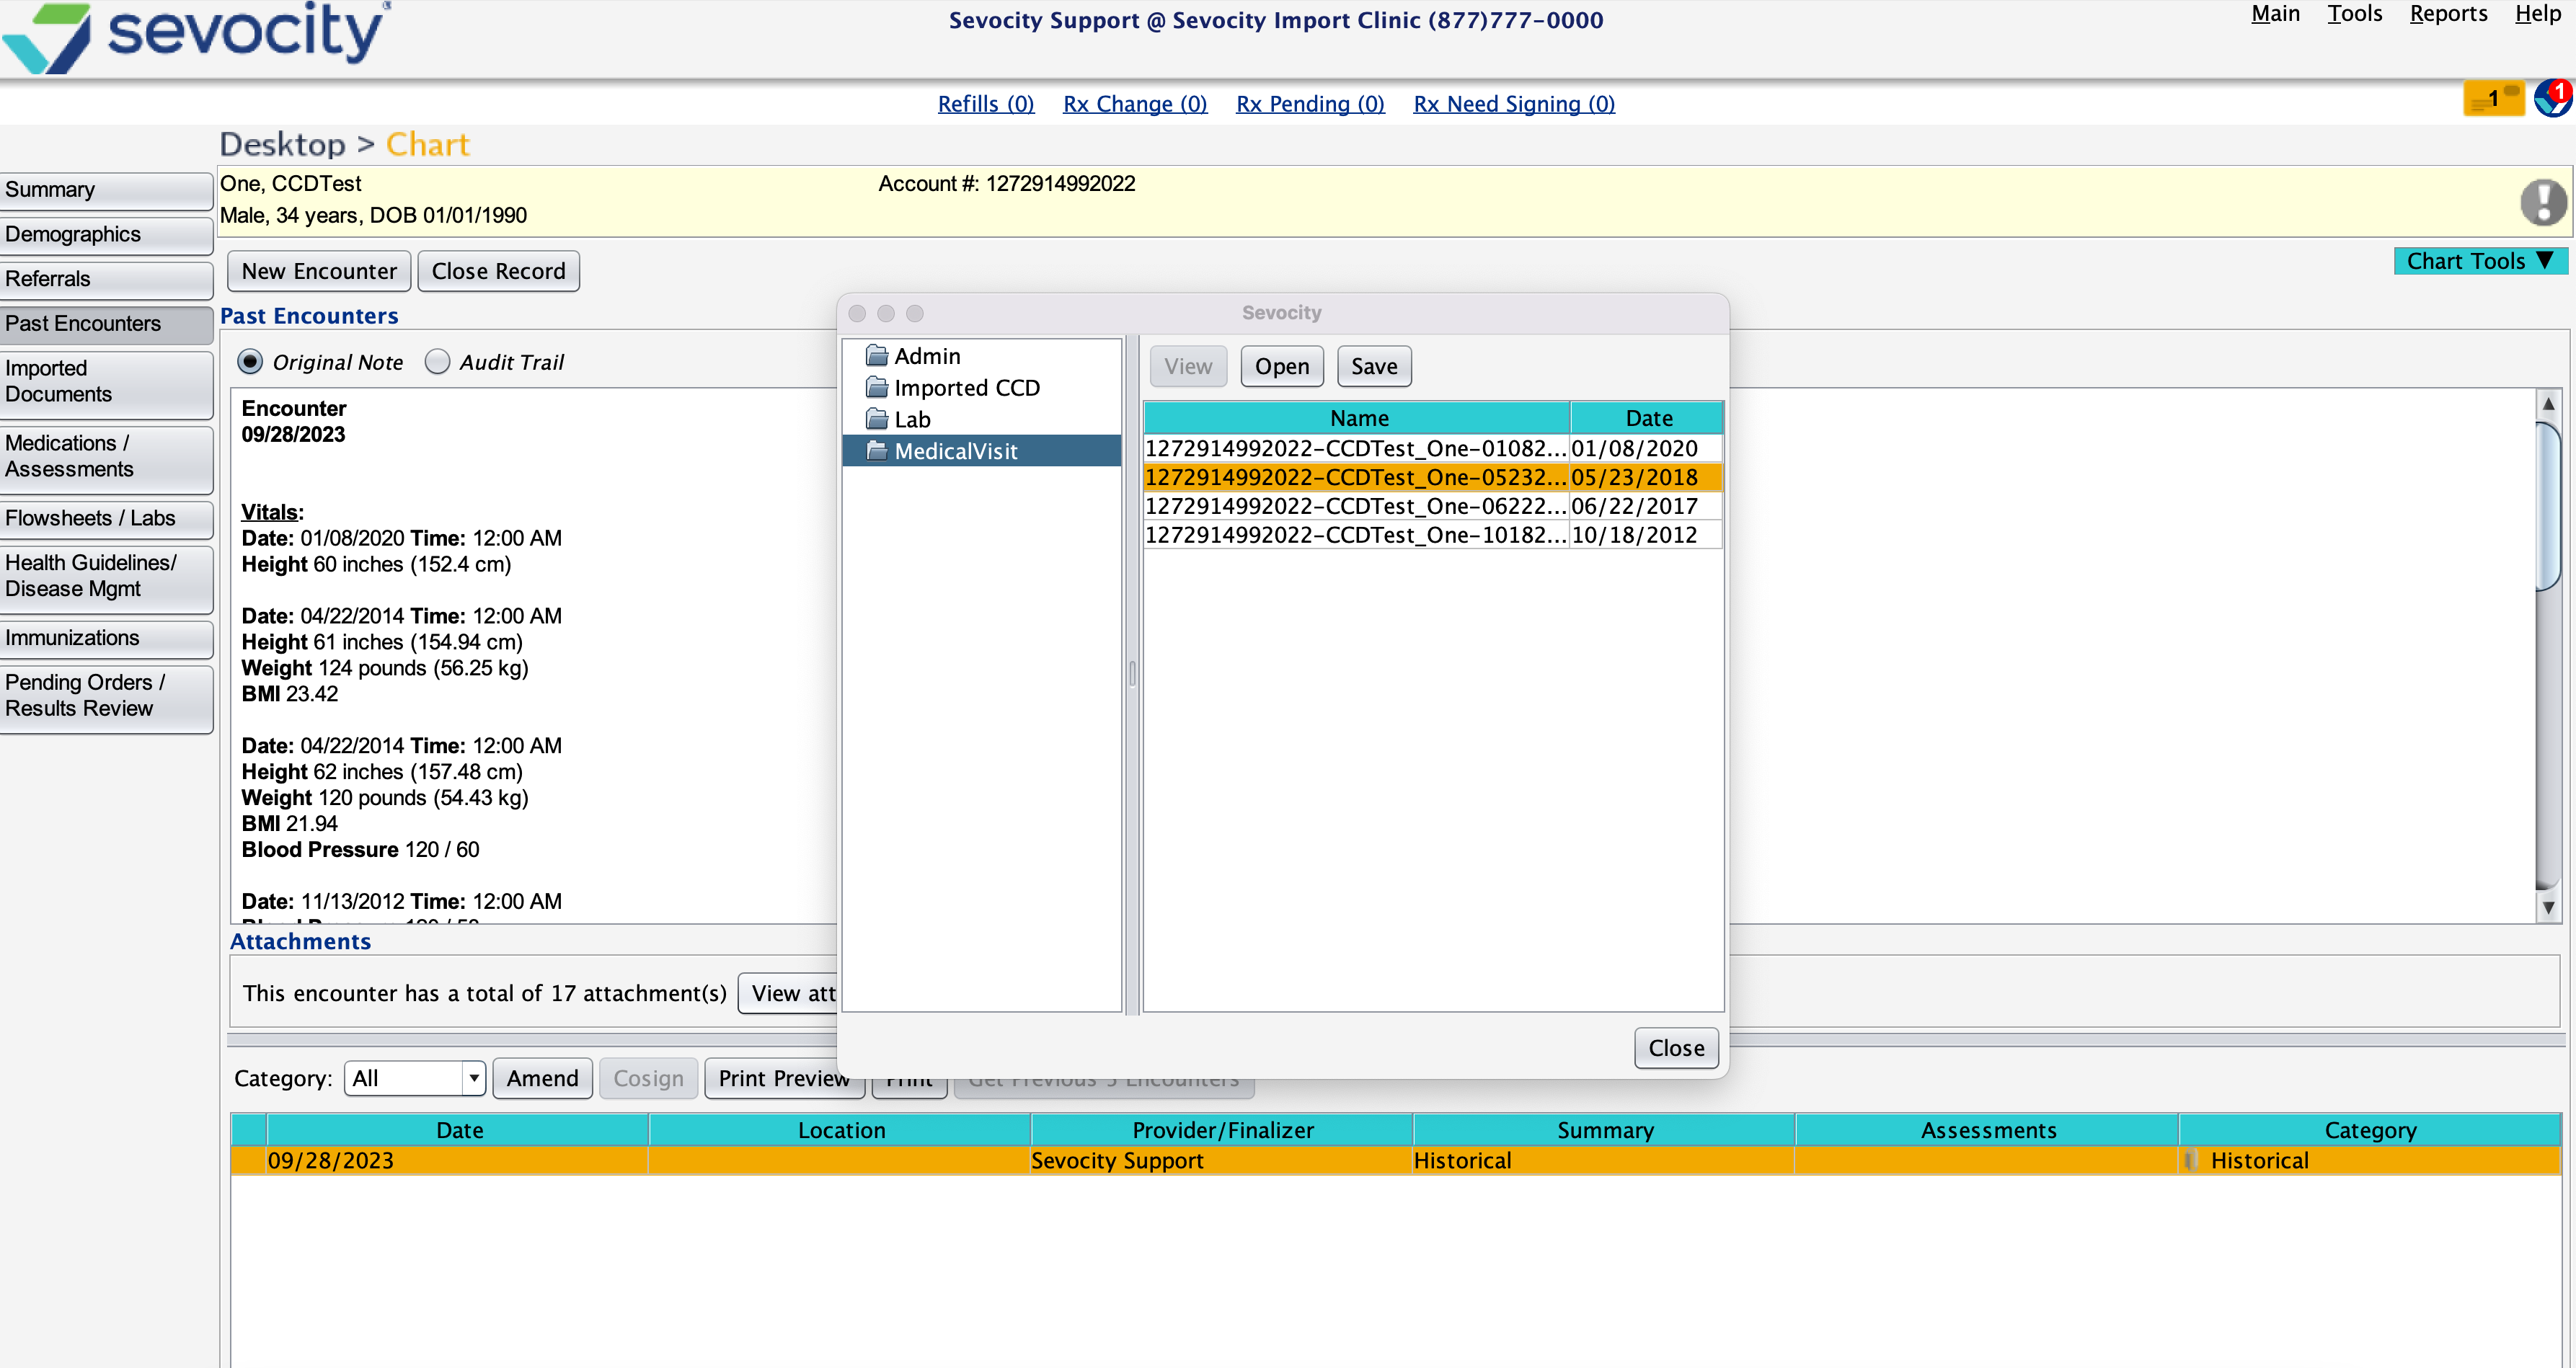
Task: Select the Lab folder
Action: tap(911, 419)
